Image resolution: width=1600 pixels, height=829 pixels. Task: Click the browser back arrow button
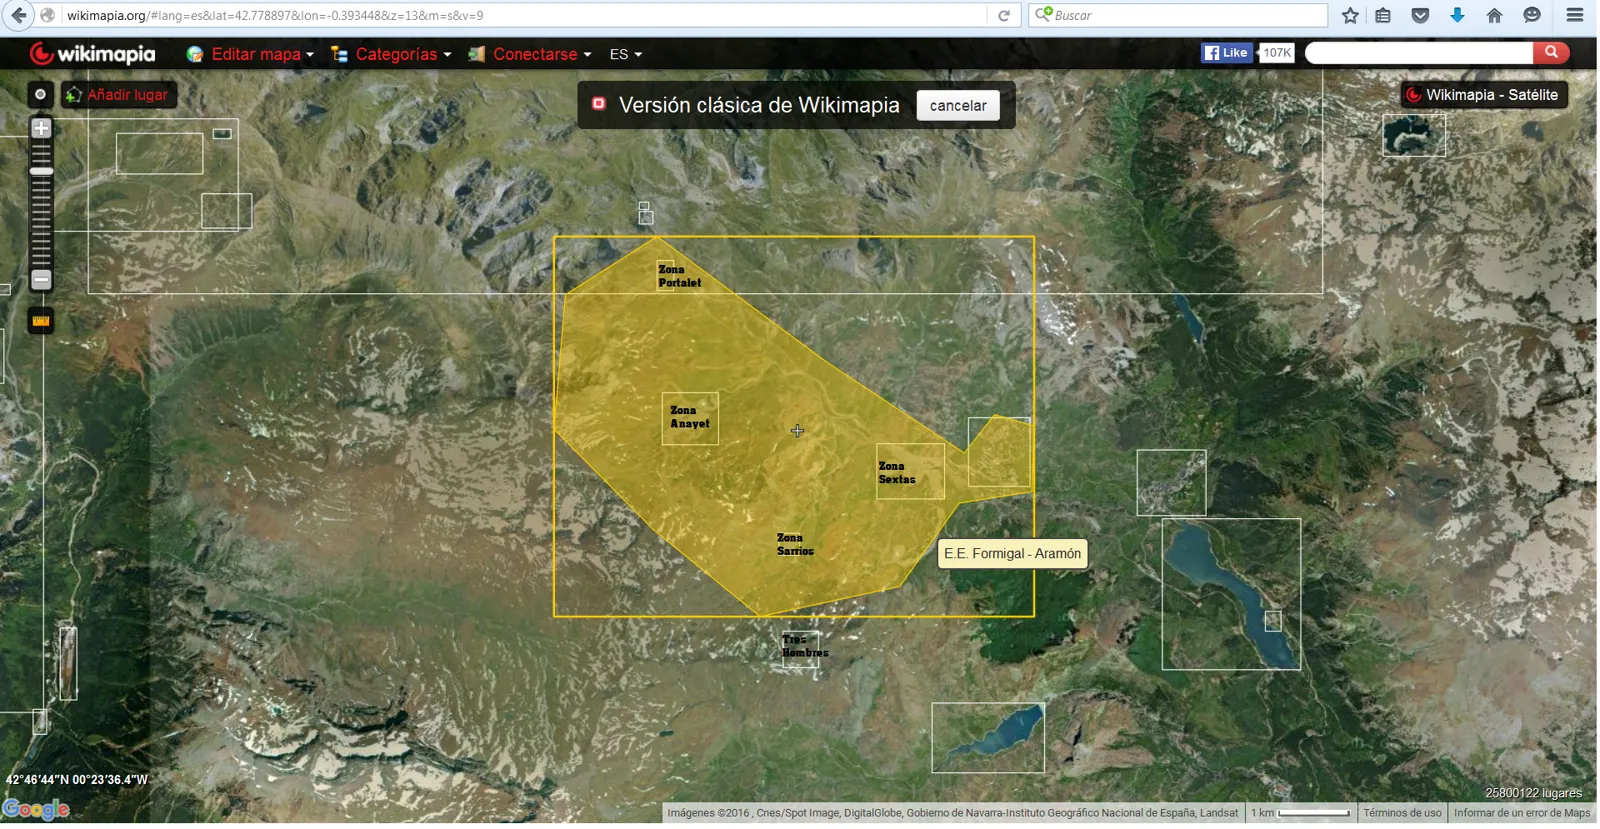pyautogui.click(x=19, y=15)
